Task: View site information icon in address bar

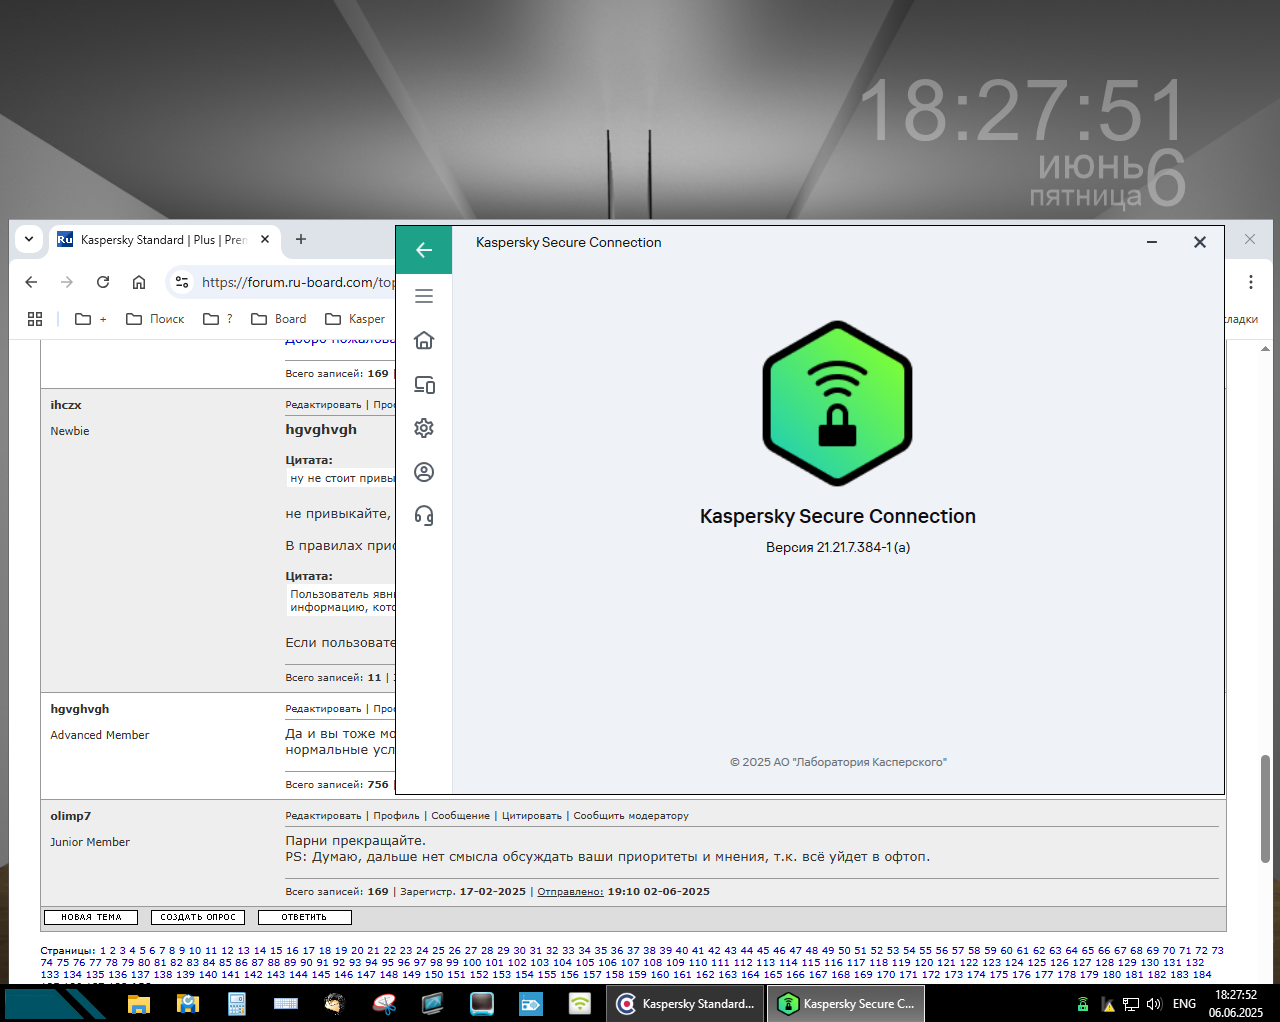Action: pos(182,282)
